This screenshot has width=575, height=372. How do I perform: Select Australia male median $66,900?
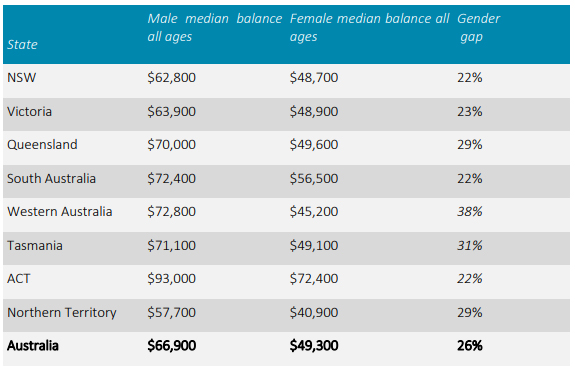click(x=171, y=346)
